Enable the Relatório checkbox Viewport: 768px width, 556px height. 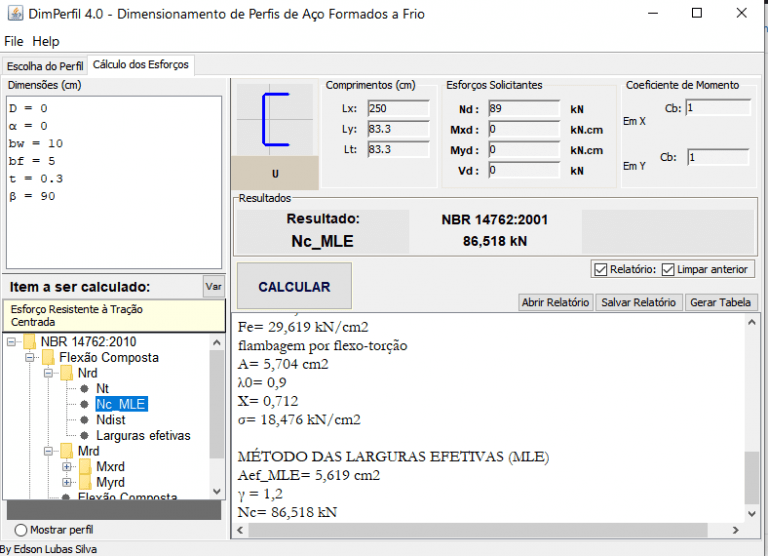point(600,269)
